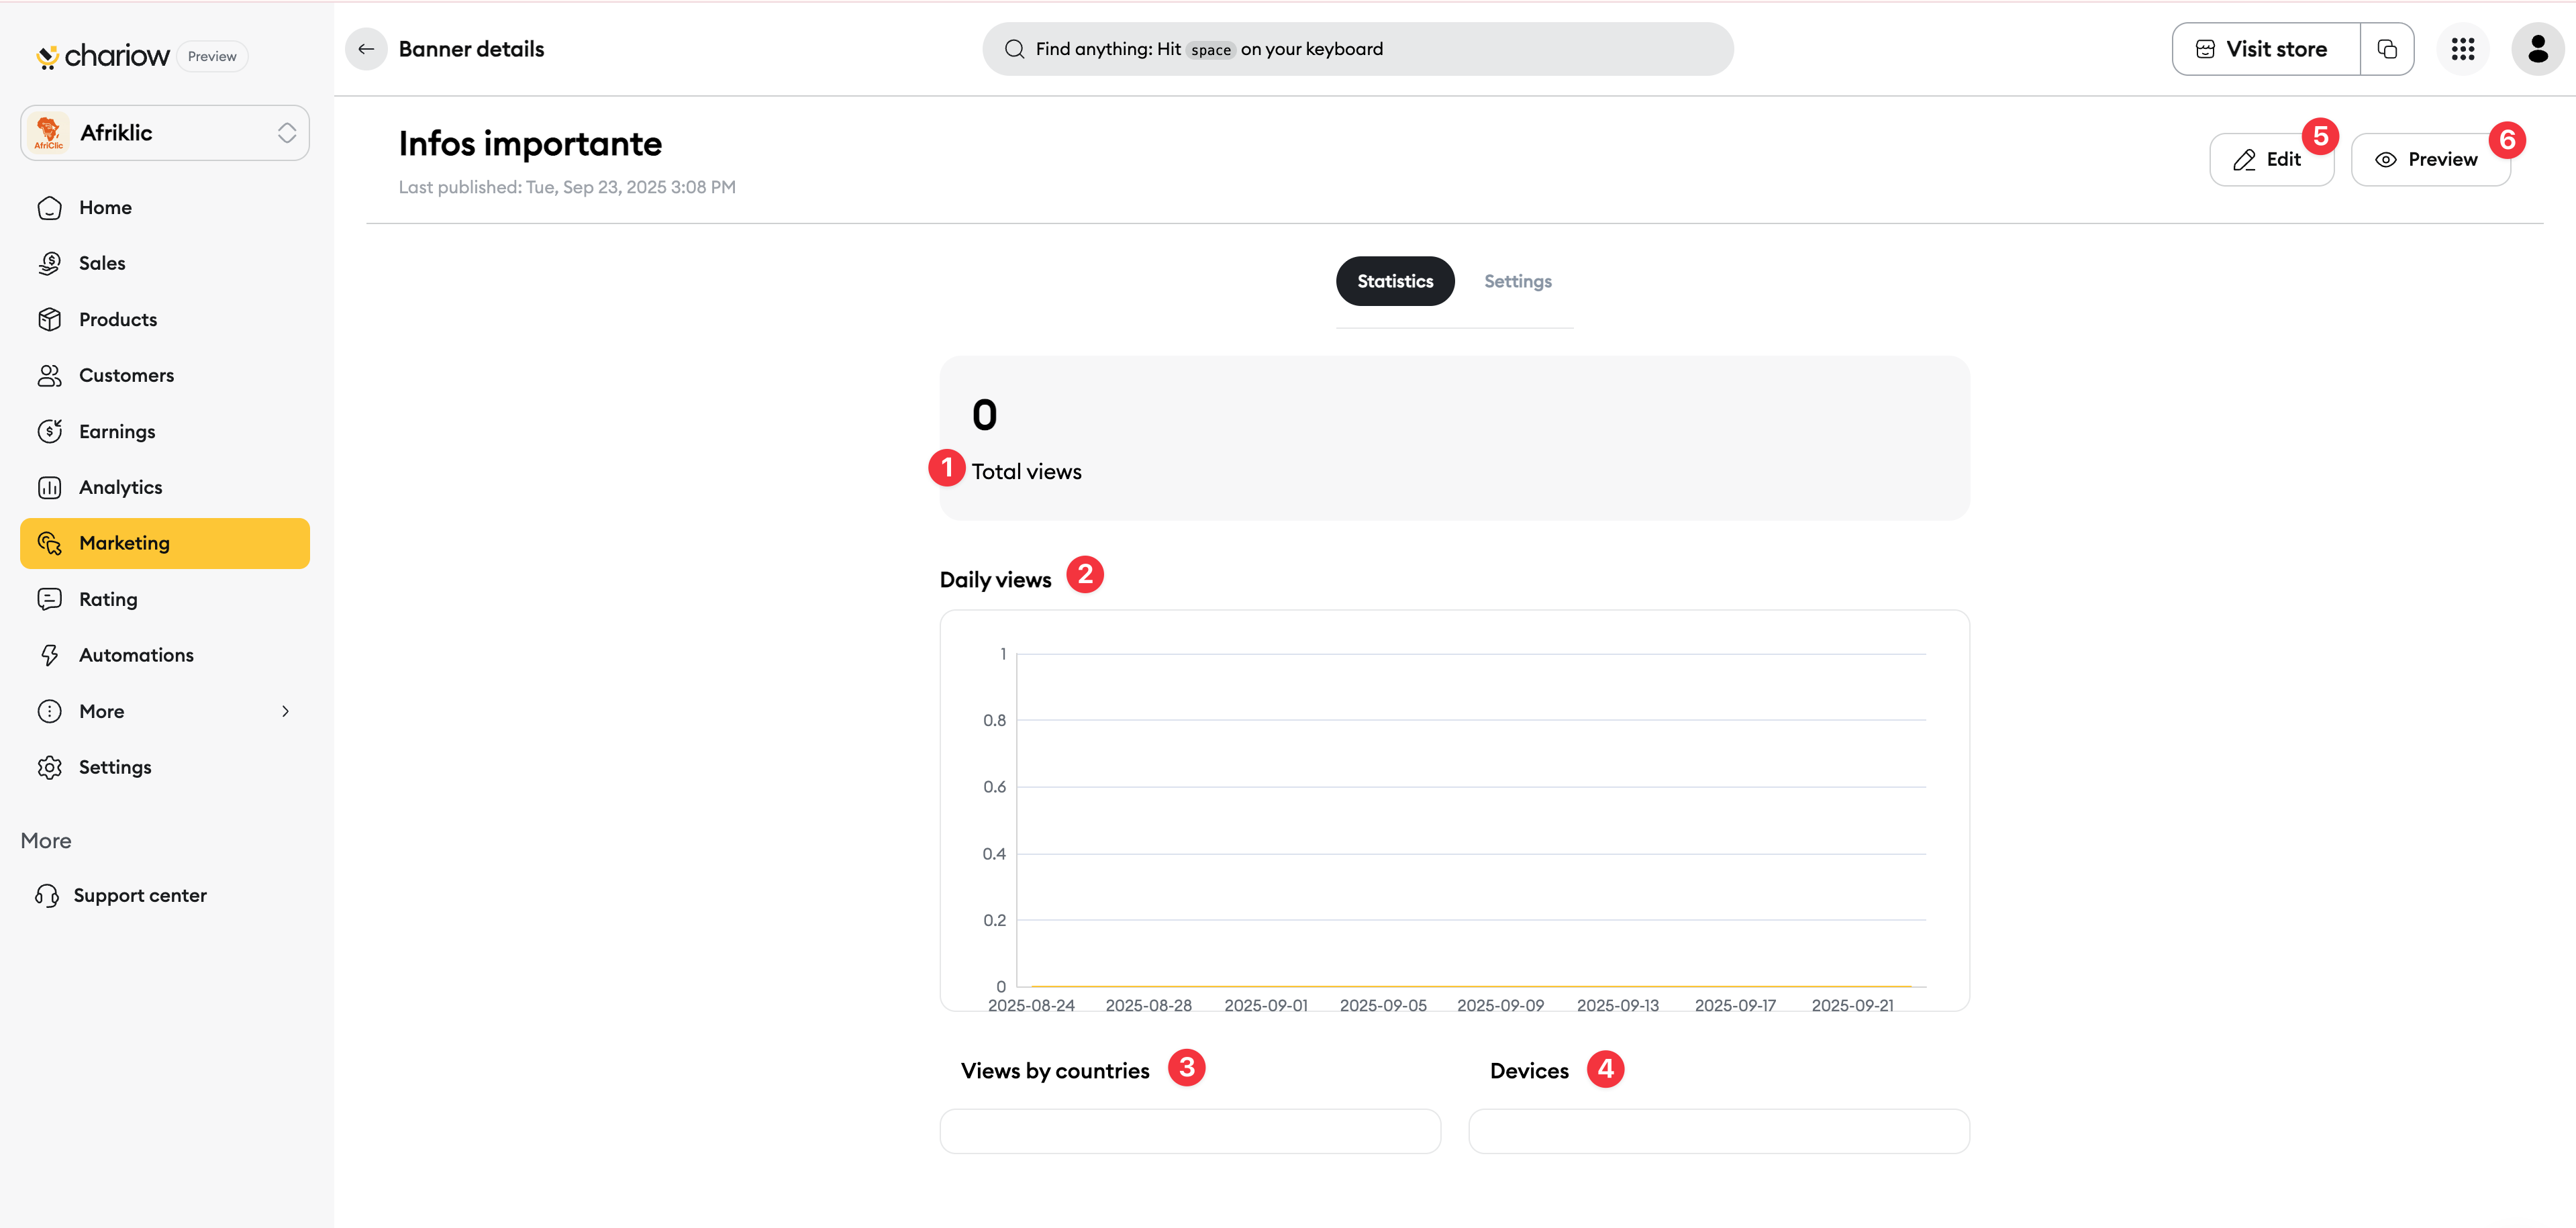Go to Automations in the sidebar
This screenshot has width=2576, height=1228.
(165, 656)
